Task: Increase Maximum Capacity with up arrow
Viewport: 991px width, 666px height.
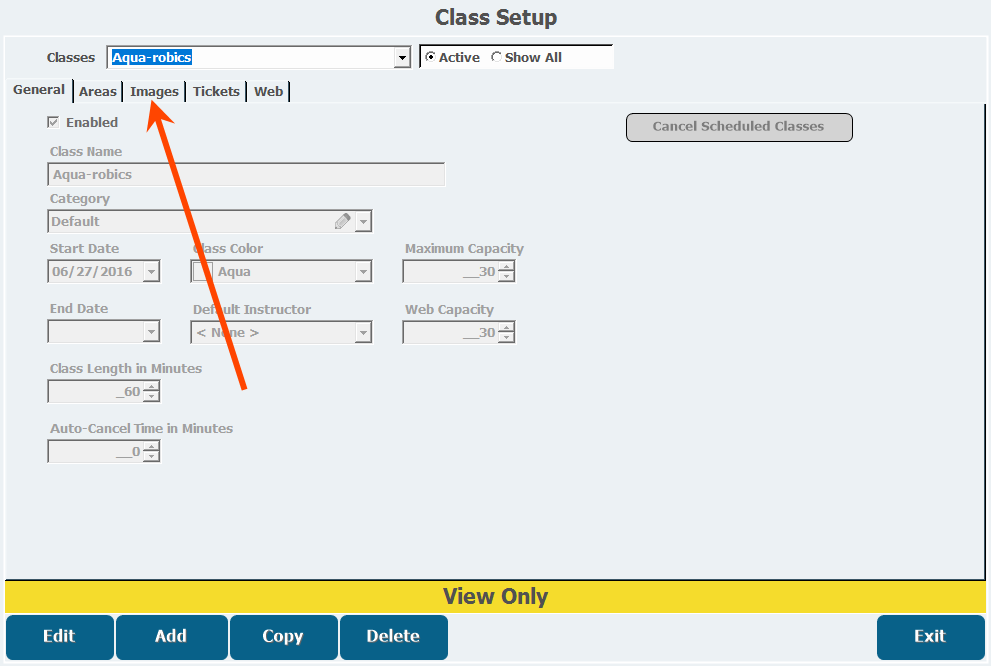Action: [506, 267]
